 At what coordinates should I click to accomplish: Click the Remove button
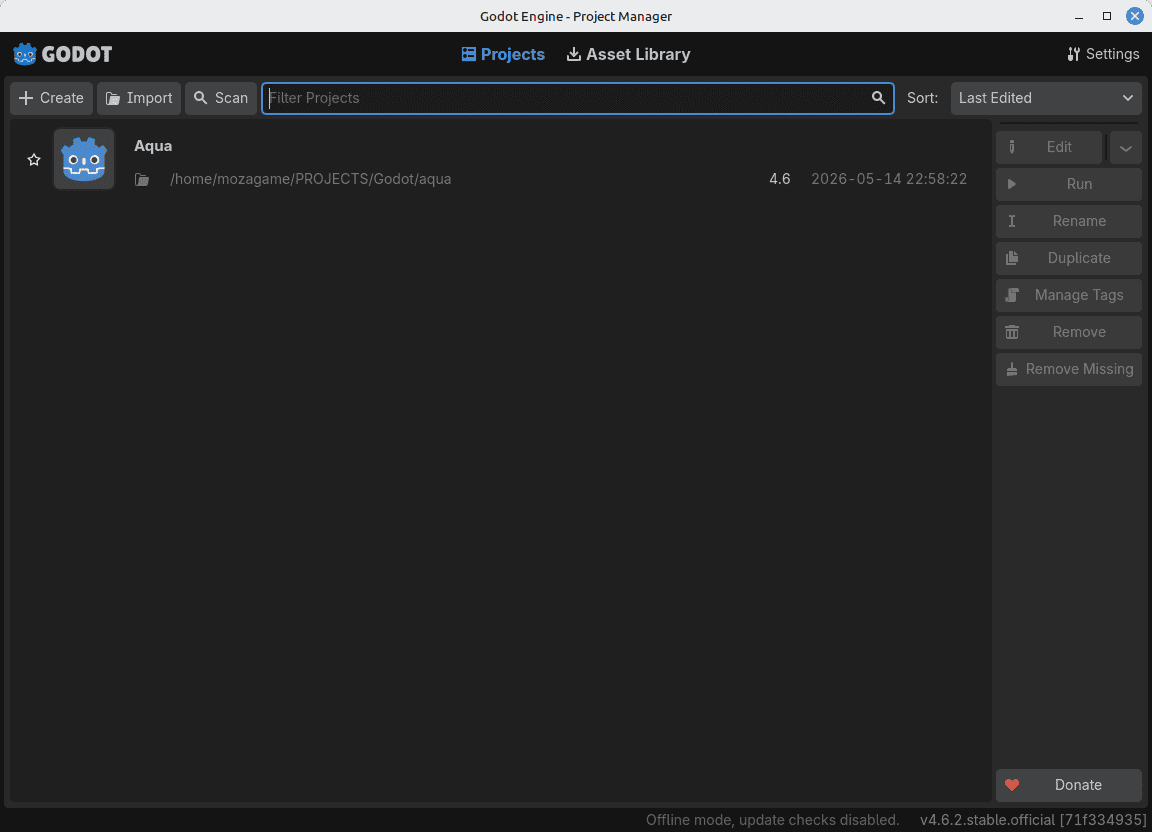point(1069,332)
